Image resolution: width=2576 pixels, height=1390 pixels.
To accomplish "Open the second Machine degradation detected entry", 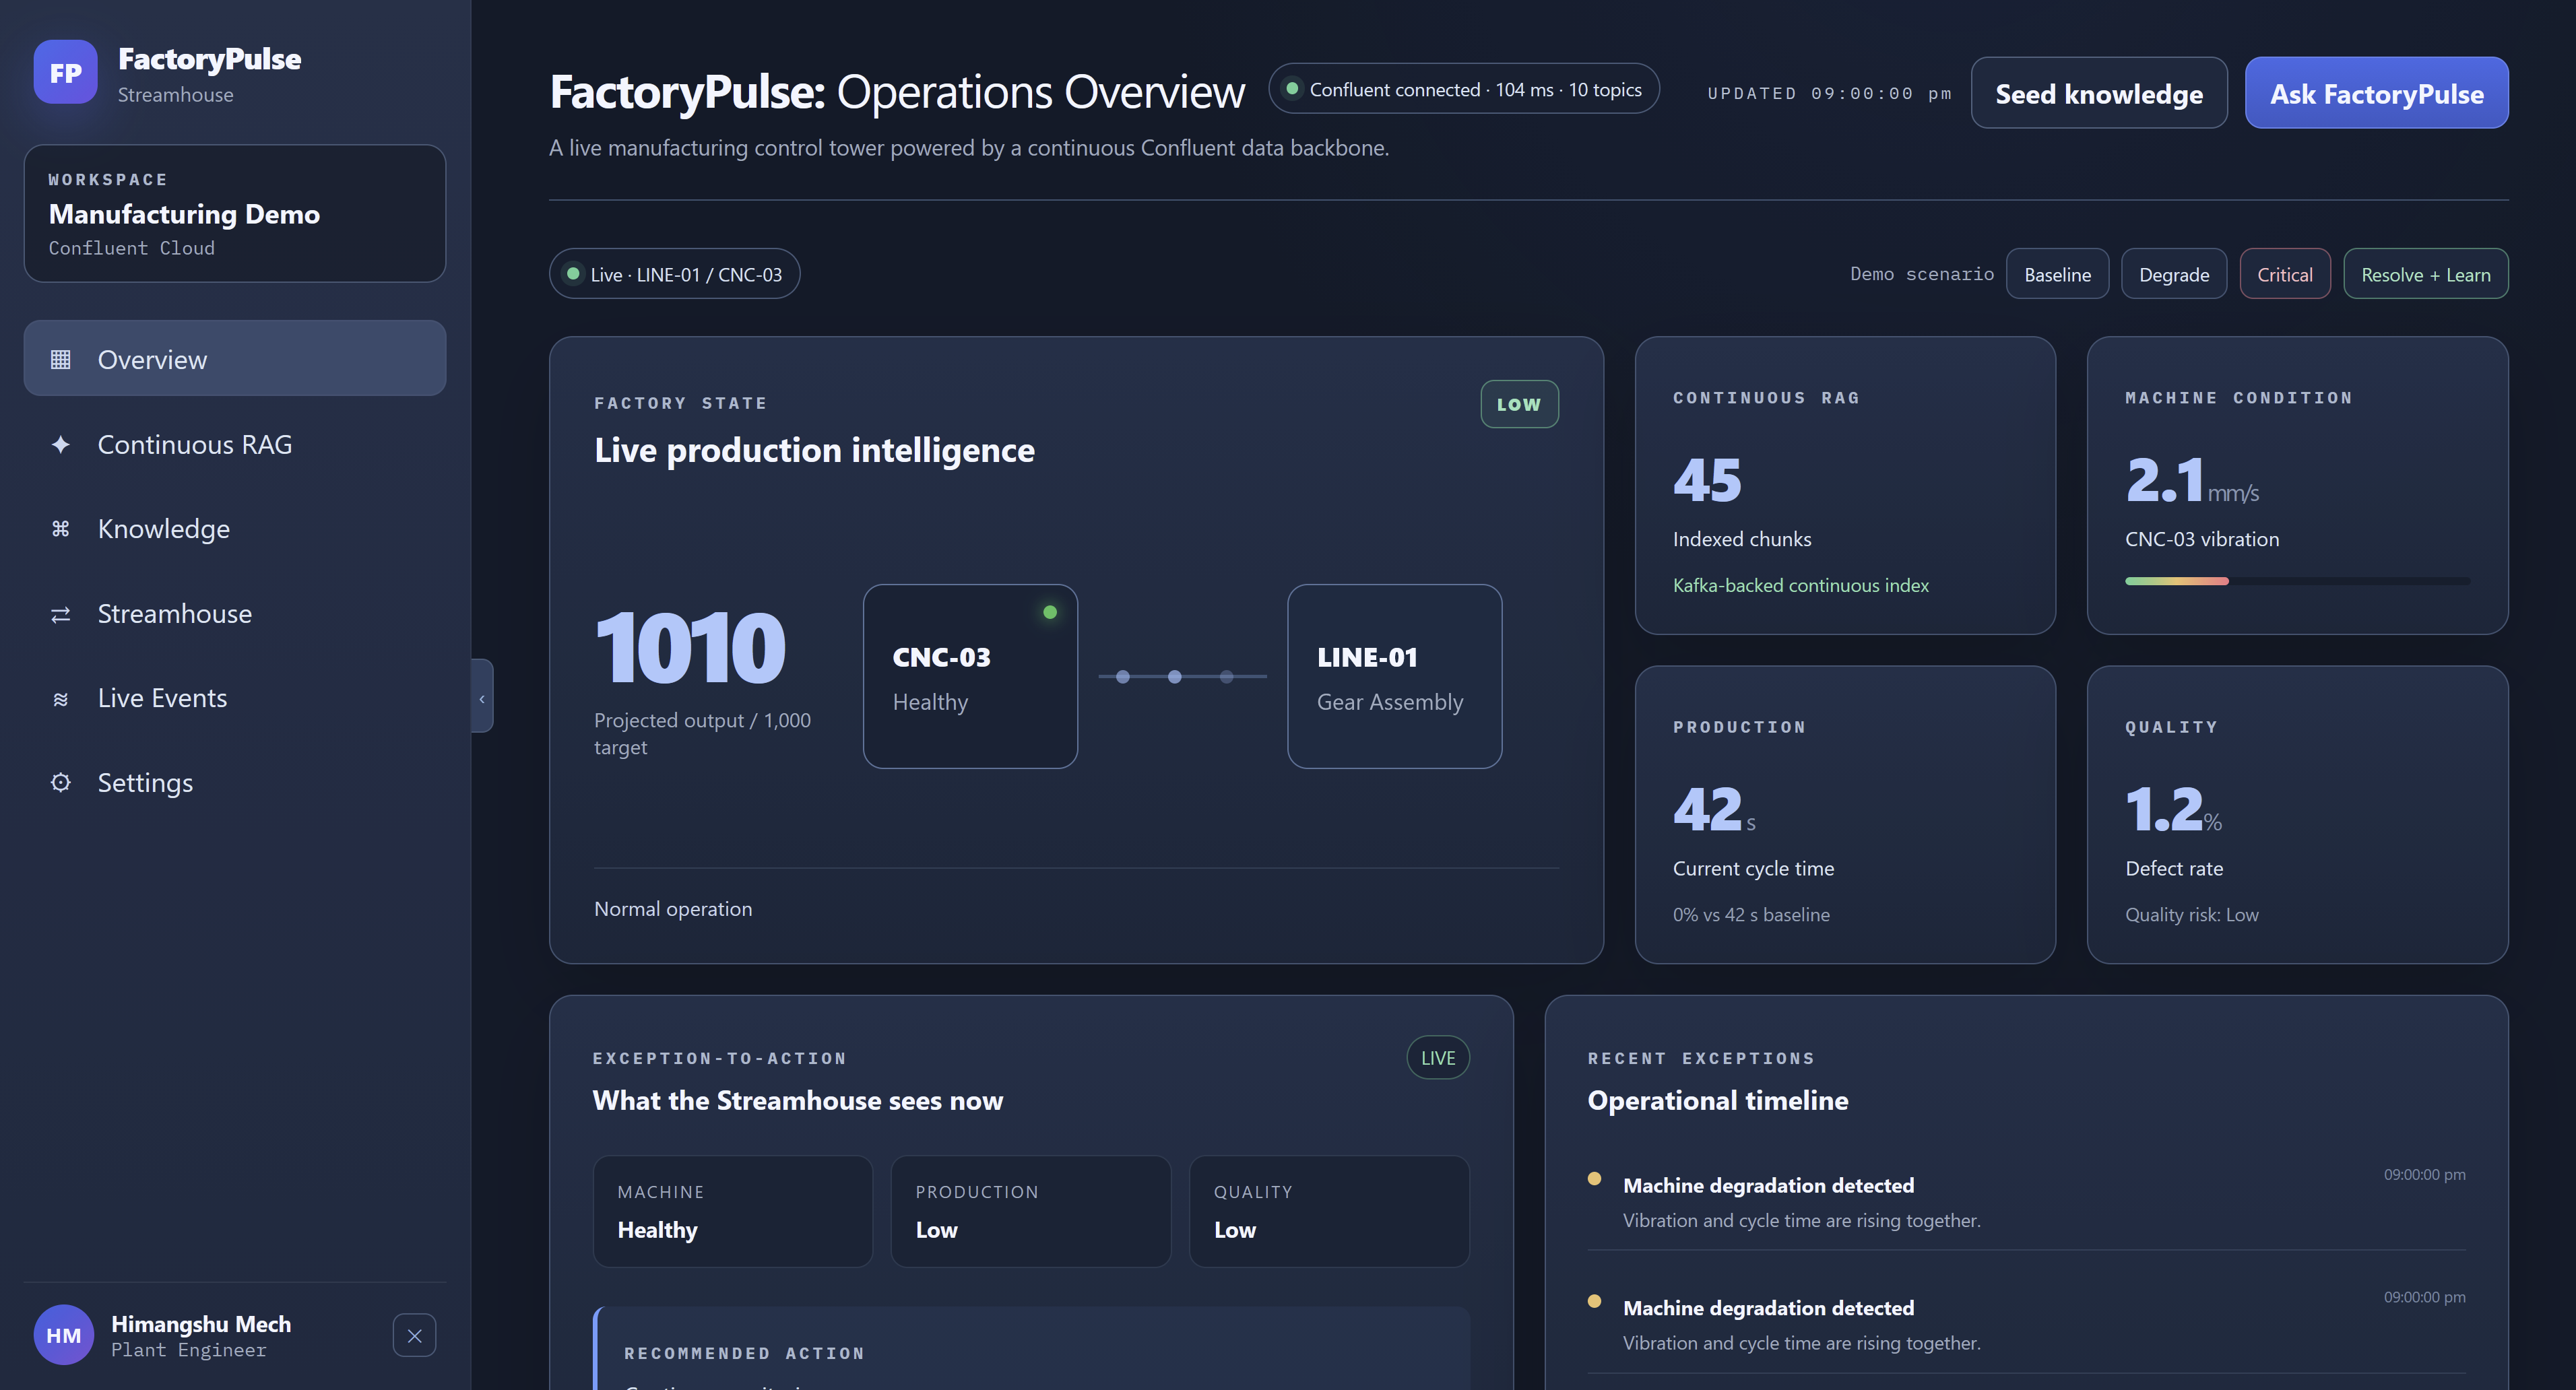I will click(2027, 1324).
